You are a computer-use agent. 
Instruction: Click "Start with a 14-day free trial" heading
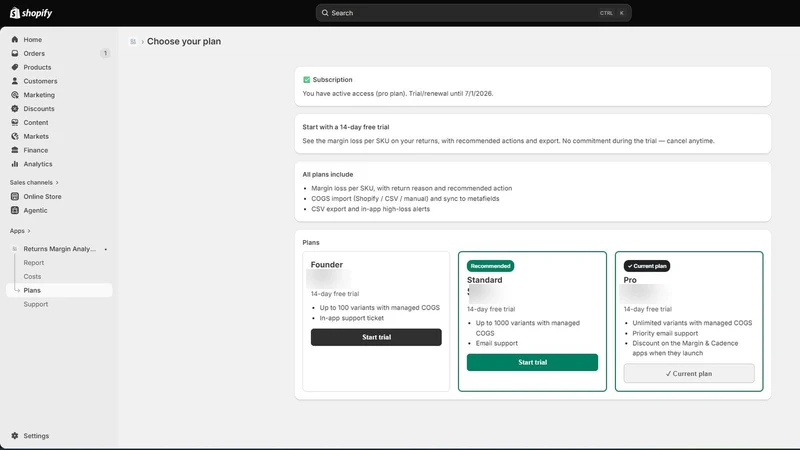(346, 127)
